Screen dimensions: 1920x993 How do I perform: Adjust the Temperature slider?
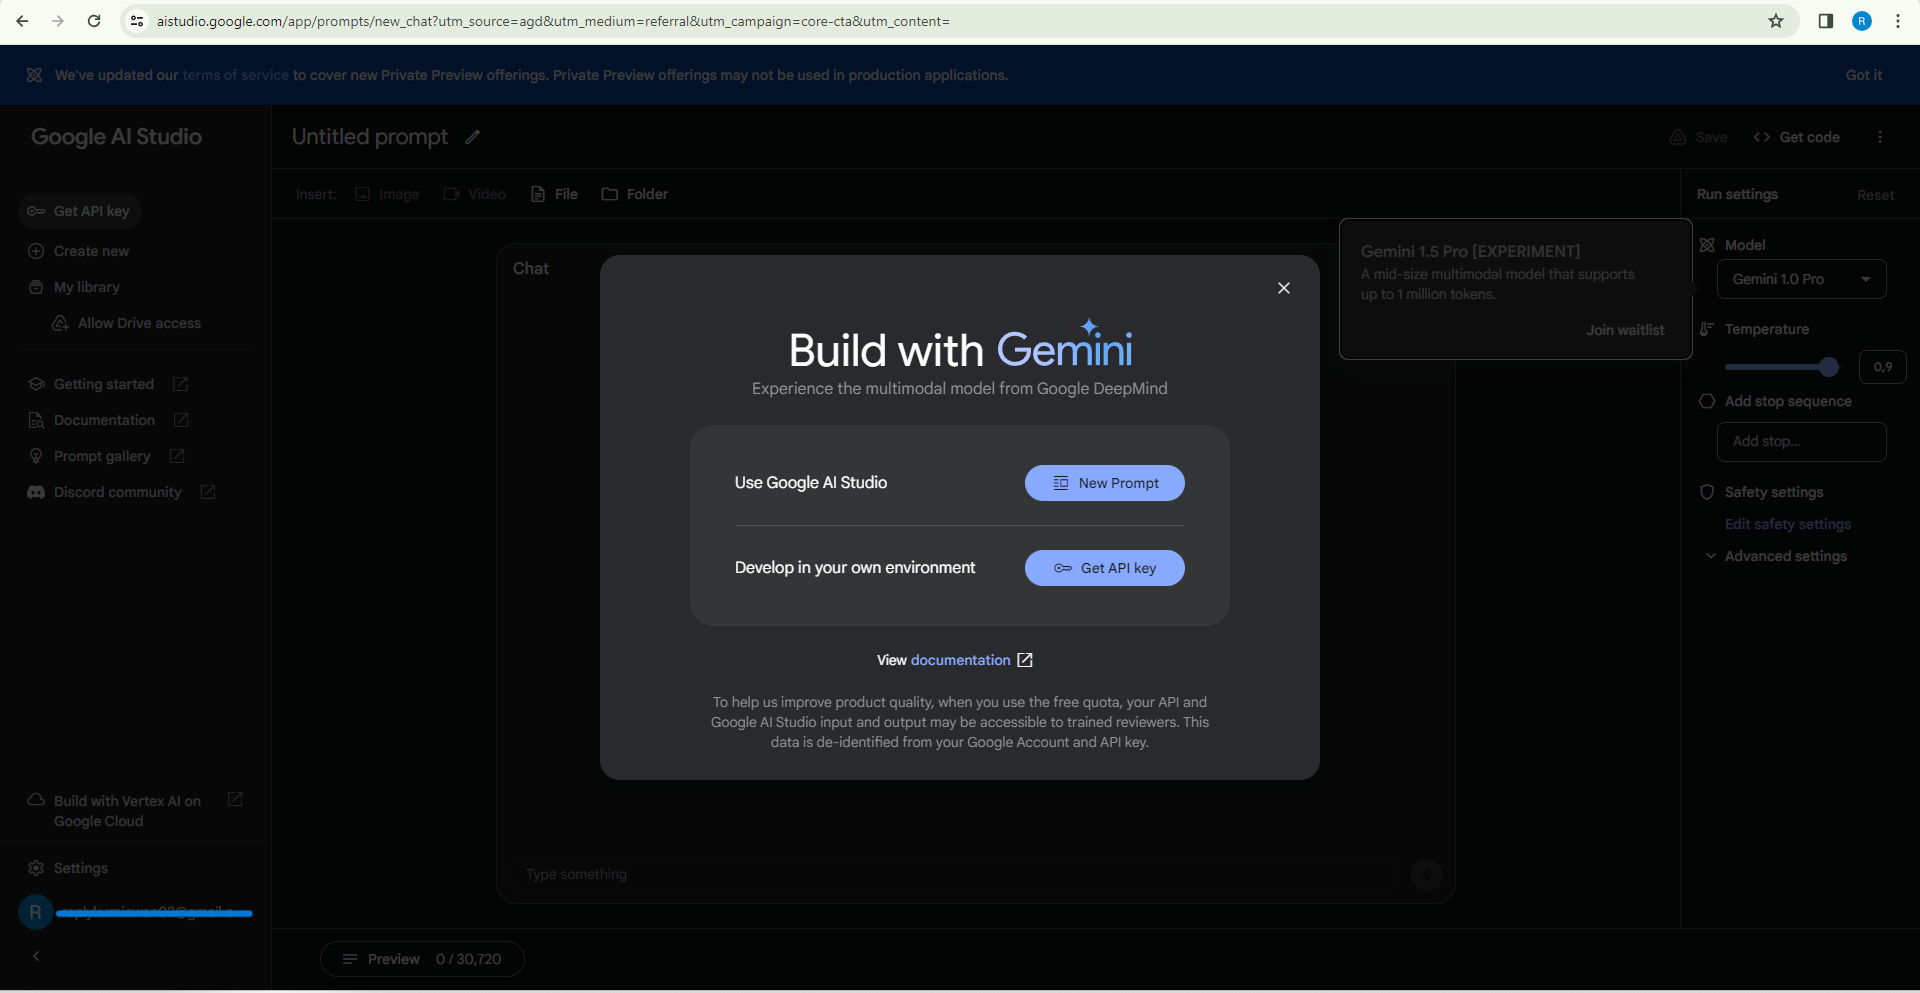point(1828,367)
